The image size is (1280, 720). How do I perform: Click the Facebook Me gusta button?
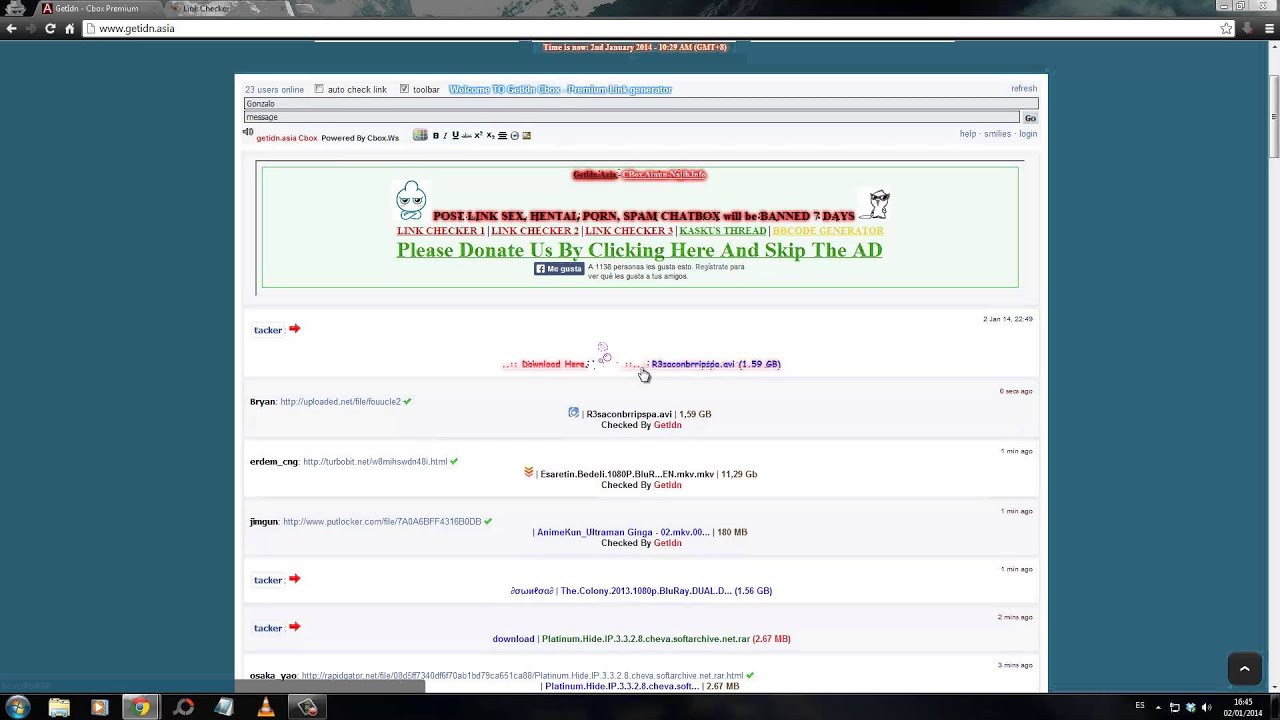559,269
